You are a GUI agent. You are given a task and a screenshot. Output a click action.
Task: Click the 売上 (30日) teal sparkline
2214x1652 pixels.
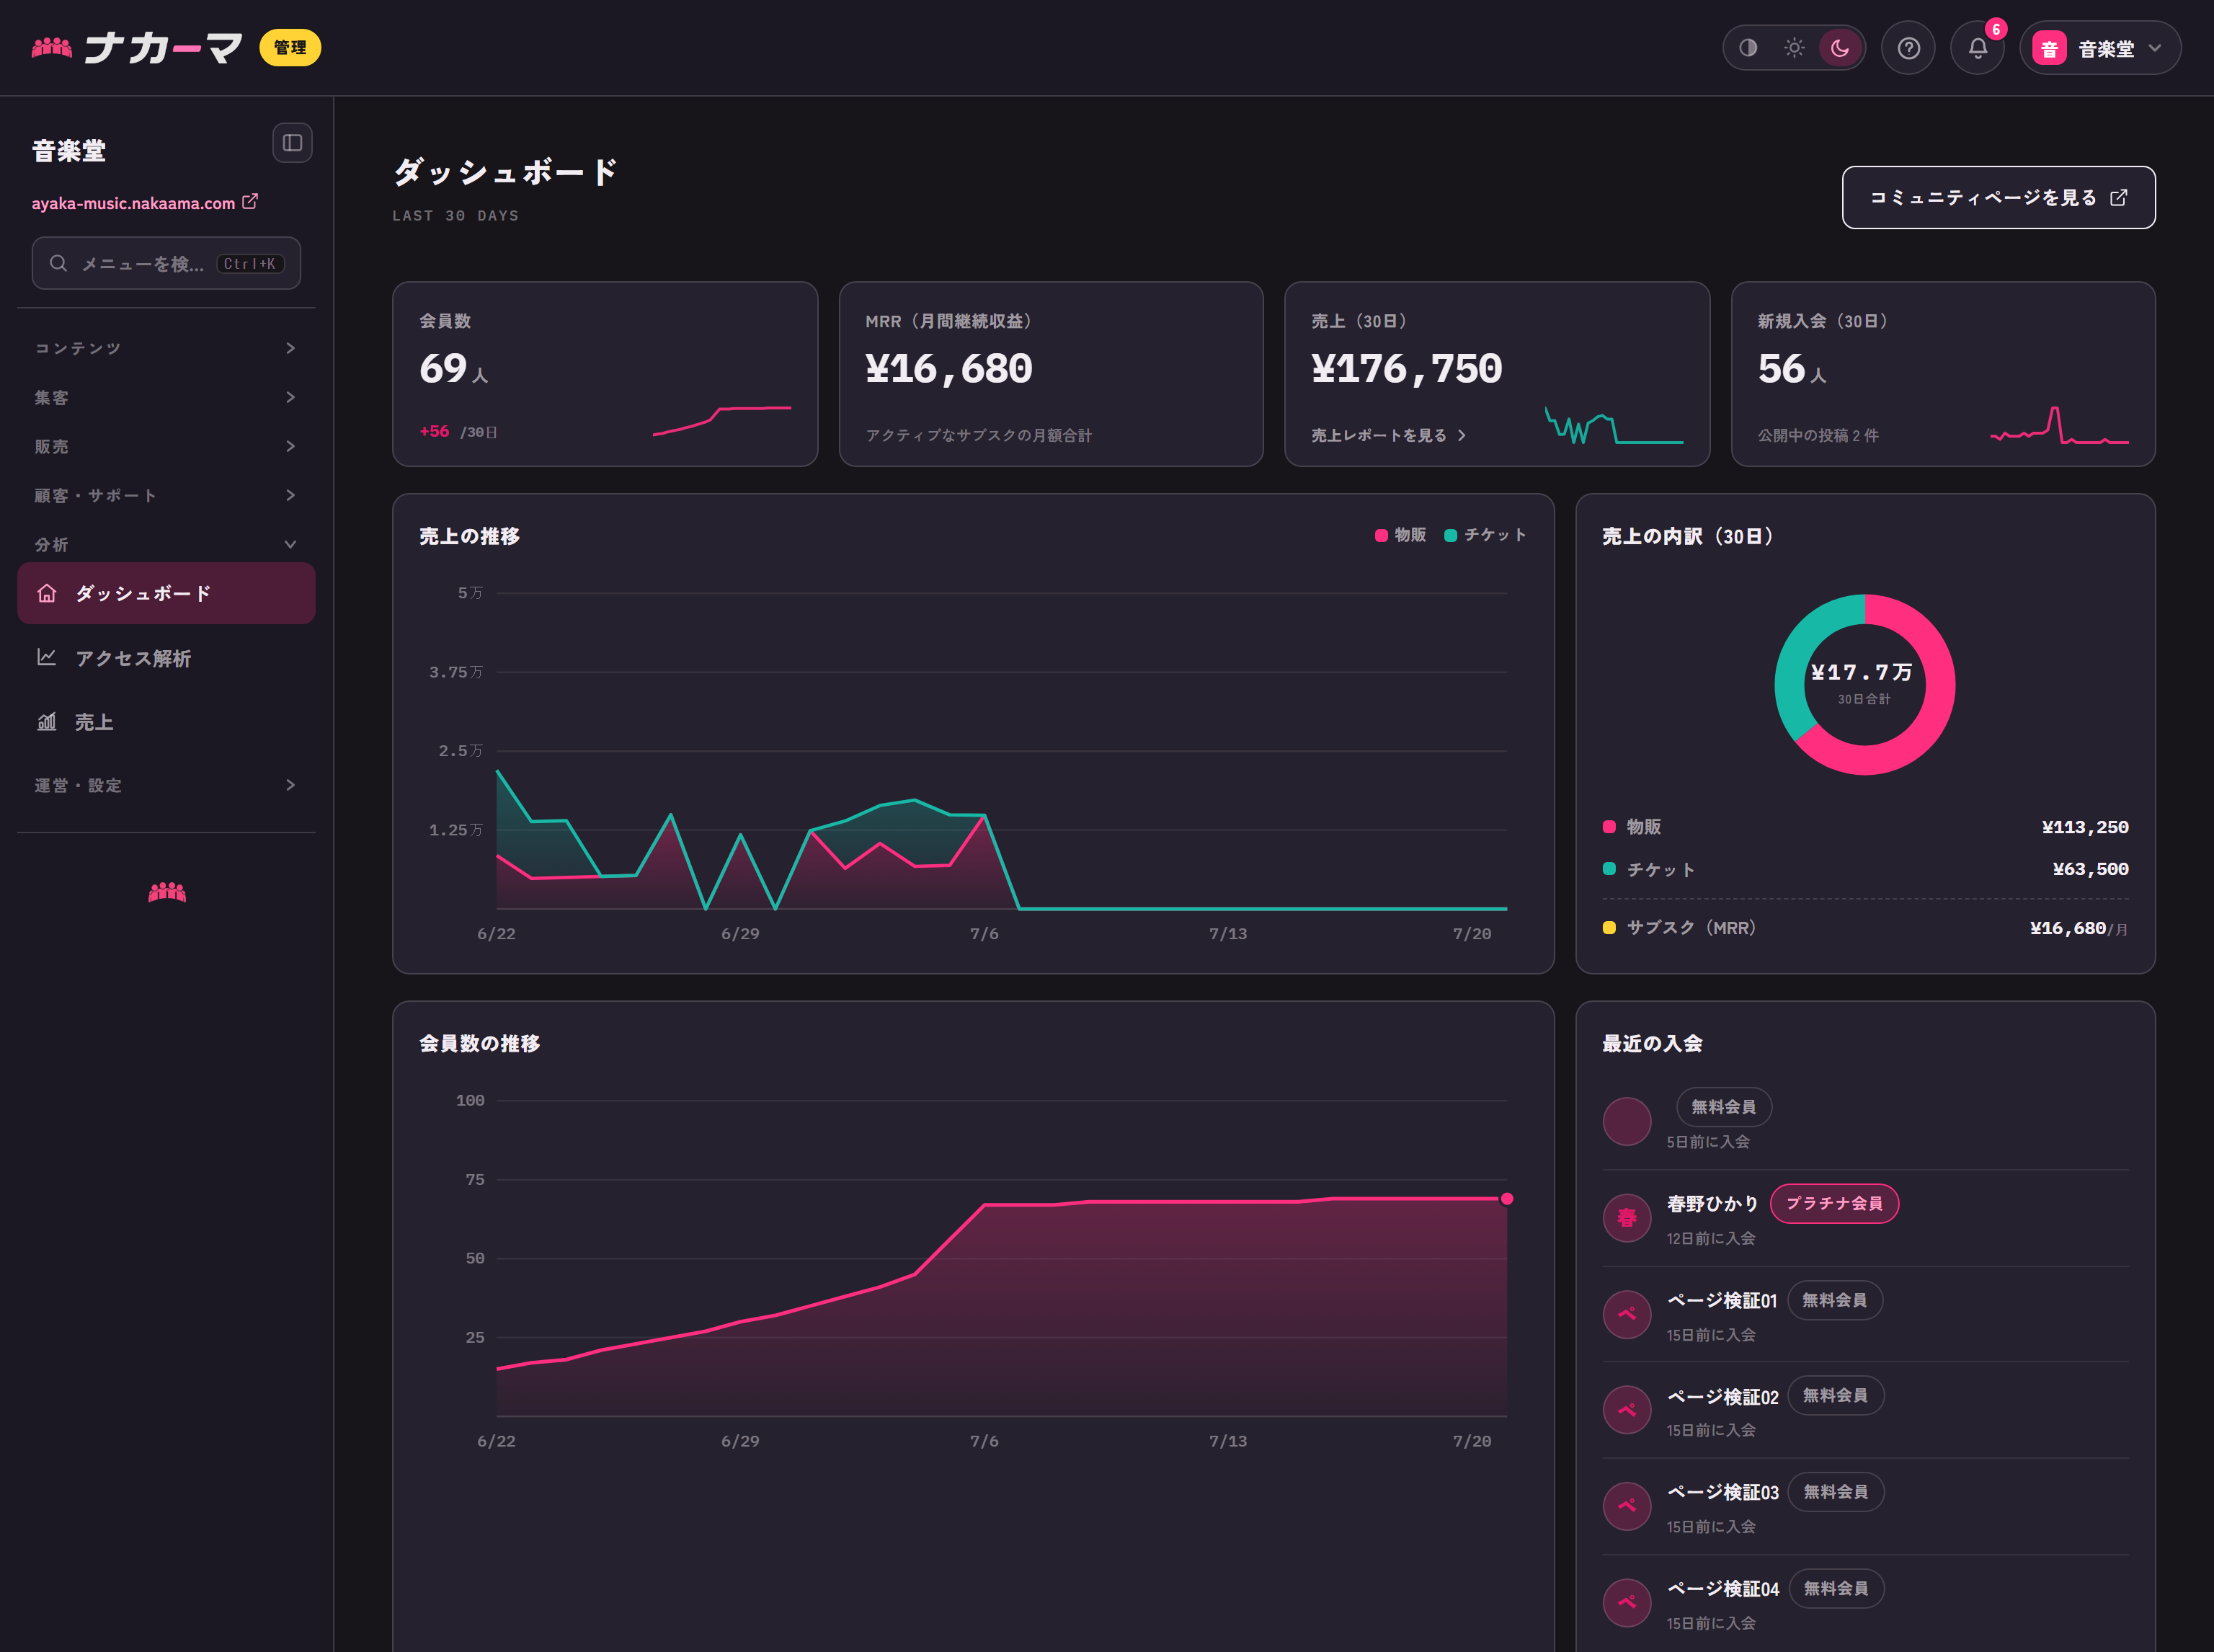[x=1614, y=425]
